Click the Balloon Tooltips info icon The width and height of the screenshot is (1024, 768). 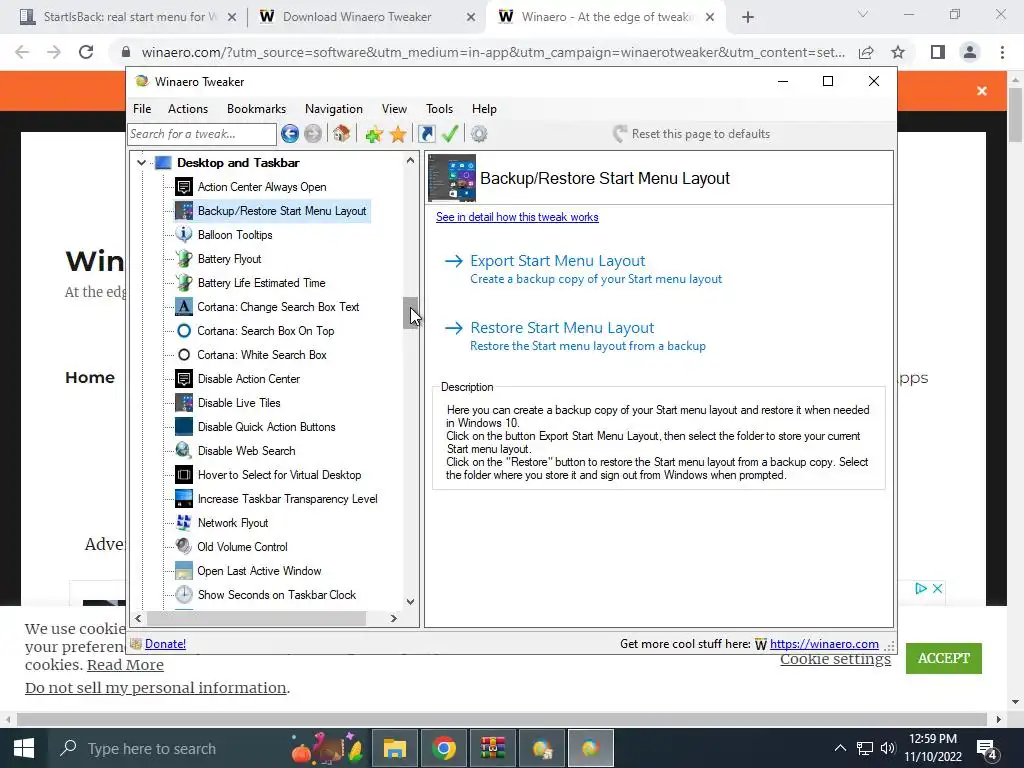[184, 234]
